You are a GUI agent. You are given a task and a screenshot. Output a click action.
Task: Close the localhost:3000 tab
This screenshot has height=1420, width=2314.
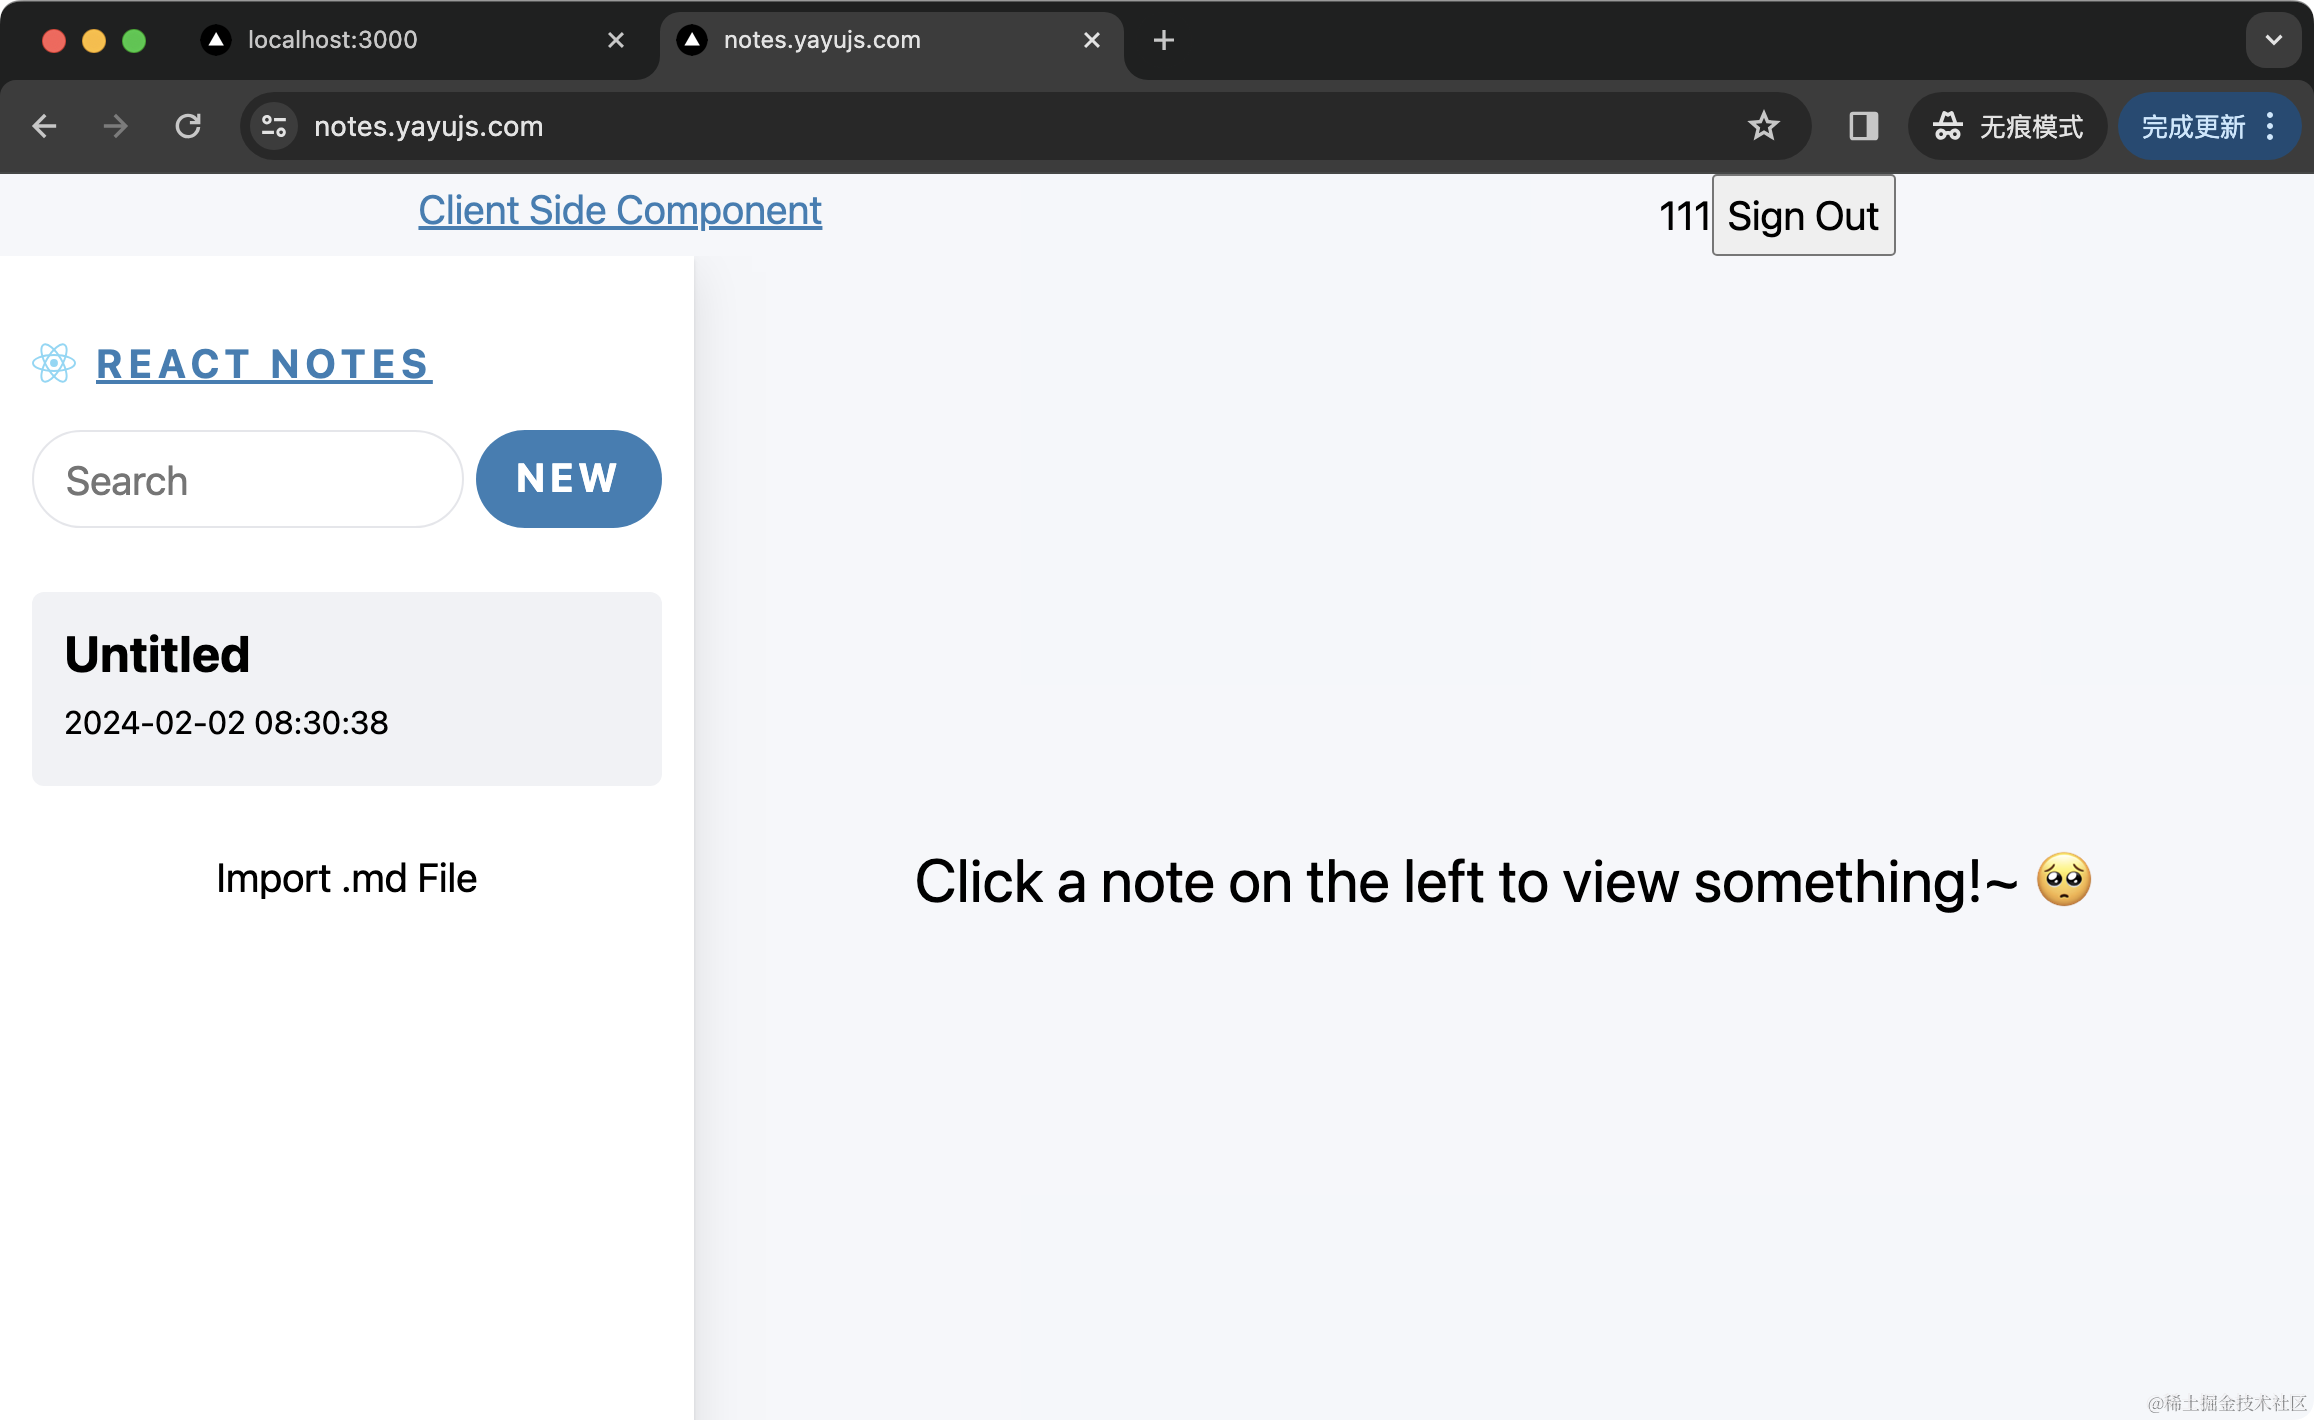point(616,40)
